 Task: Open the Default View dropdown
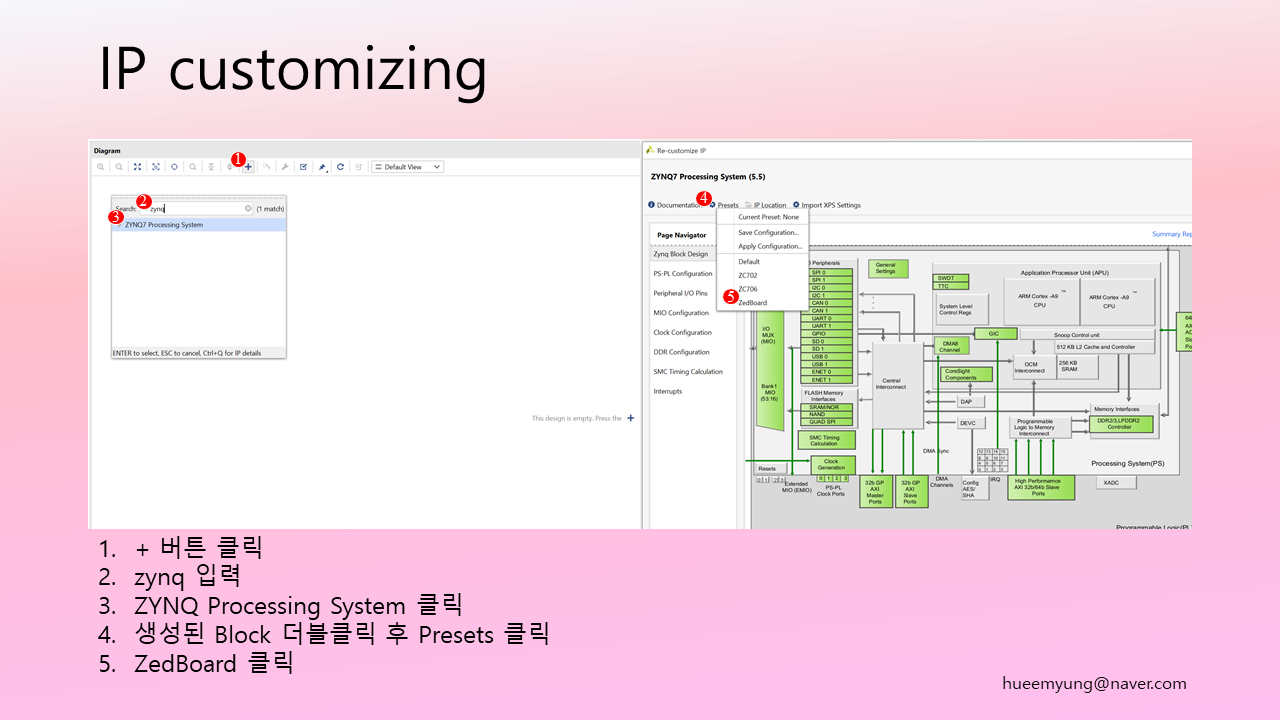408,167
